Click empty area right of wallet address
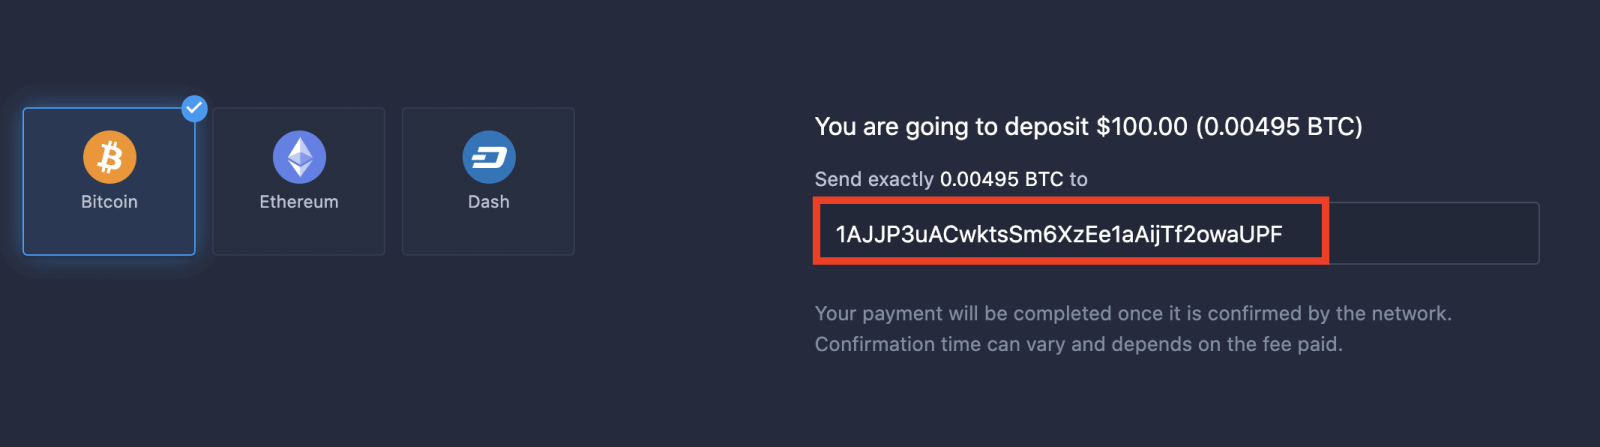The image size is (1600, 447). pyautogui.click(x=1432, y=234)
